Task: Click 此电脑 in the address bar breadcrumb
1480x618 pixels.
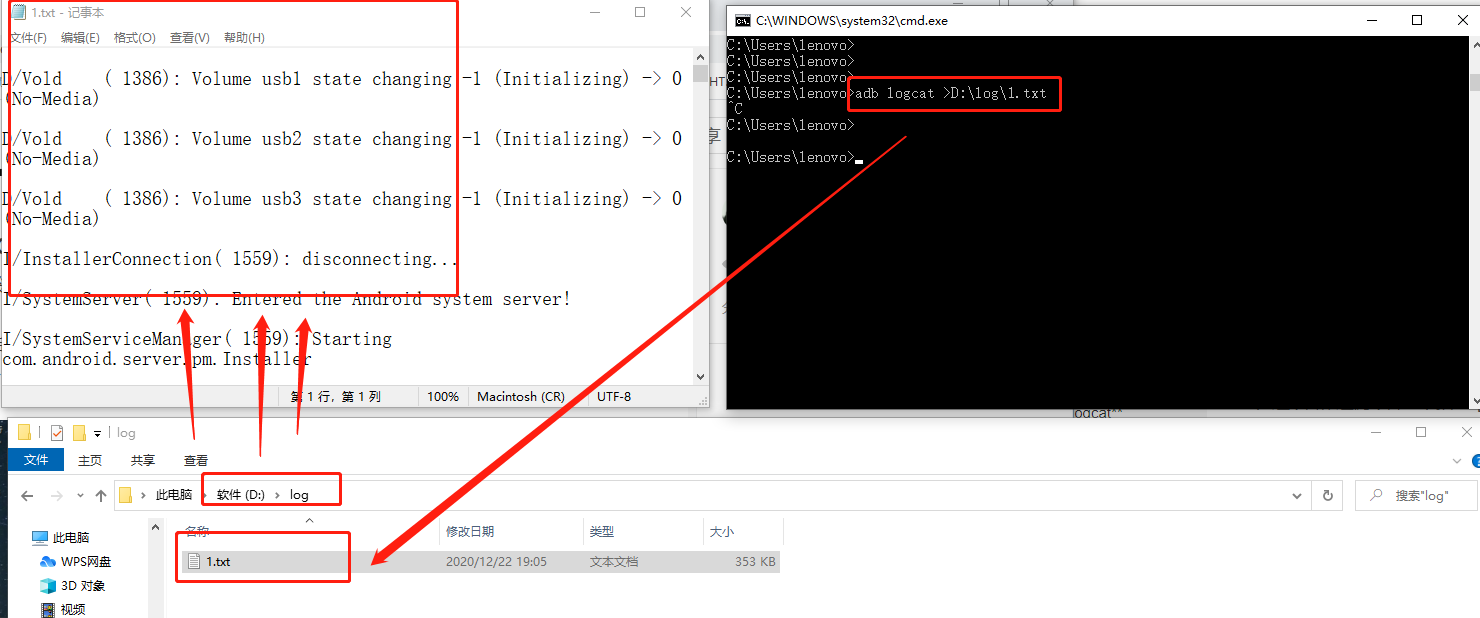Action: (174, 495)
